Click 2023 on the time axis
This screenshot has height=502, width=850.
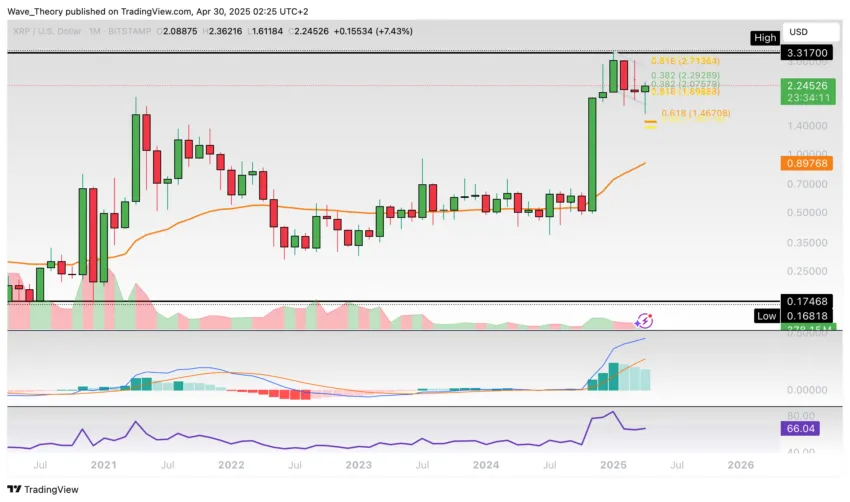358,465
